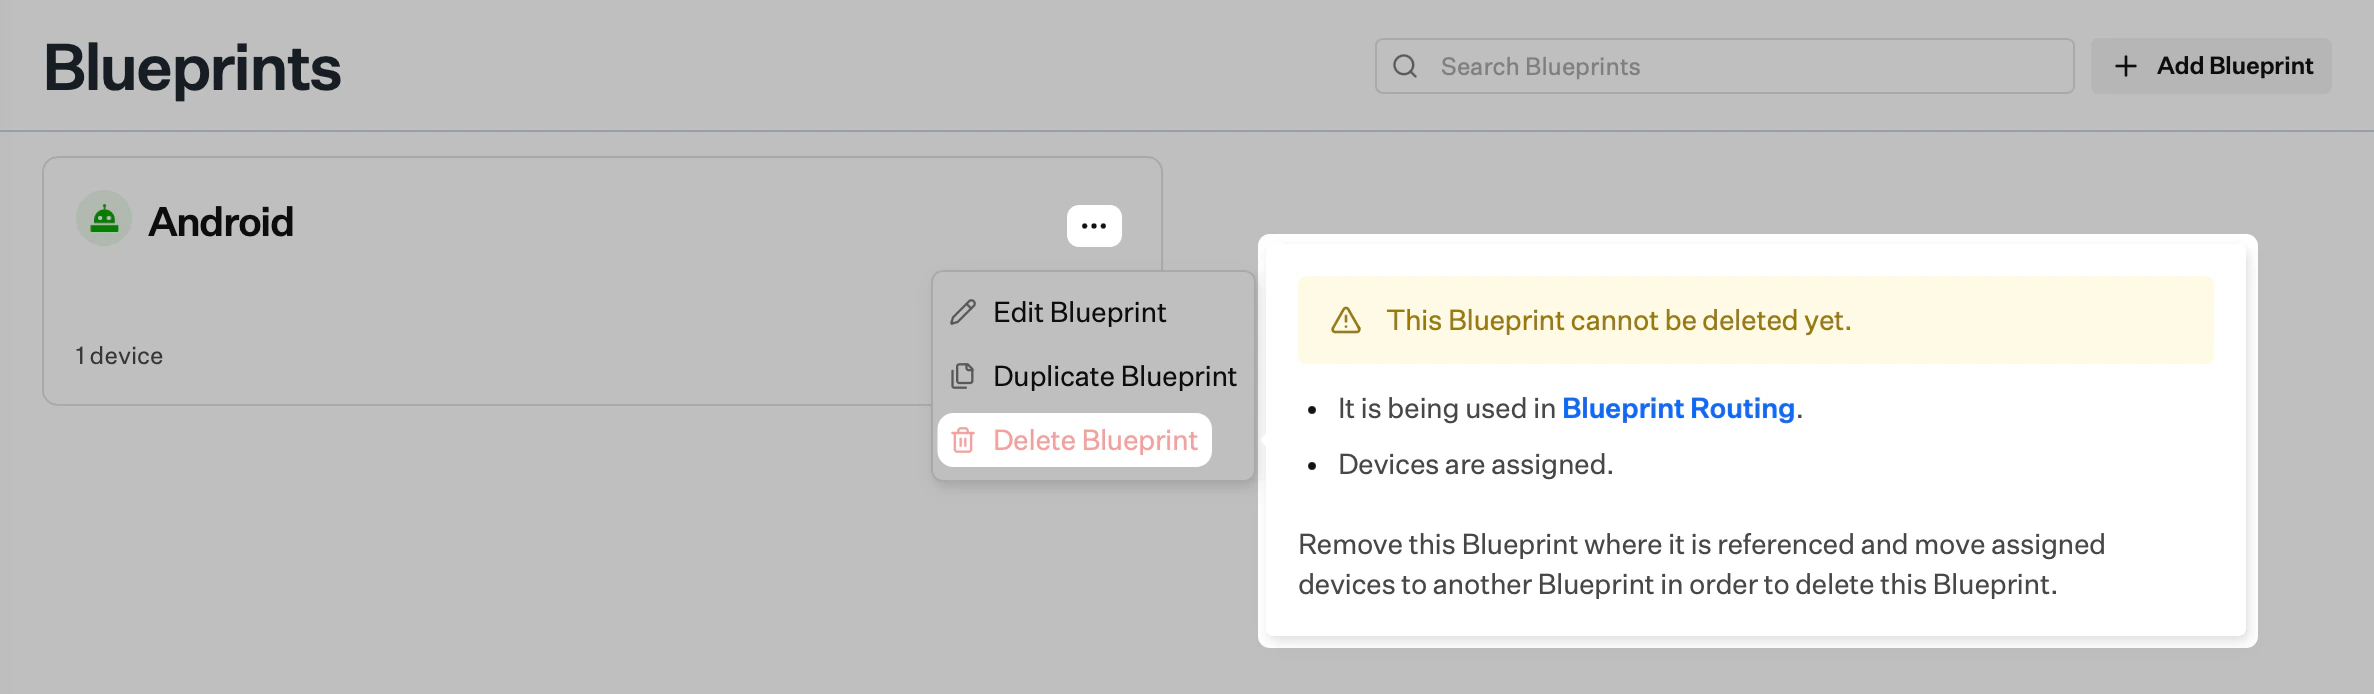Open the Blueprint Routing link
This screenshot has height=694, width=2374.
pyautogui.click(x=1678, y=408)
